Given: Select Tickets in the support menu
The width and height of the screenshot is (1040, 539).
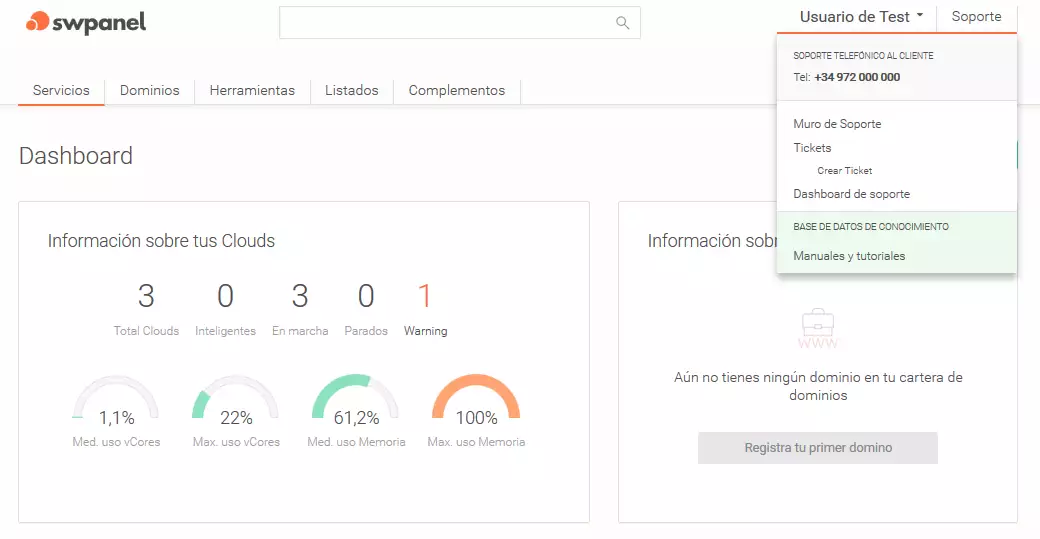Looking at the screenshot, I should pos(812,148).
